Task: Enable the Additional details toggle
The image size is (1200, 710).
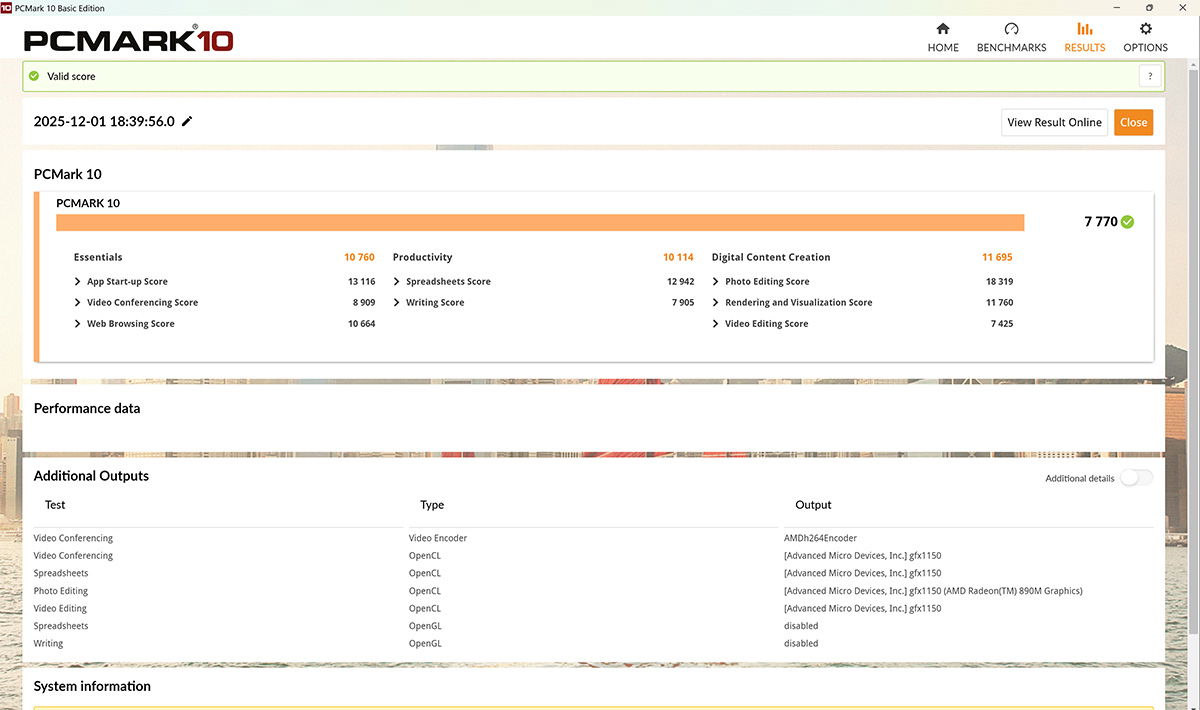Action: (x=1136, y=478)
